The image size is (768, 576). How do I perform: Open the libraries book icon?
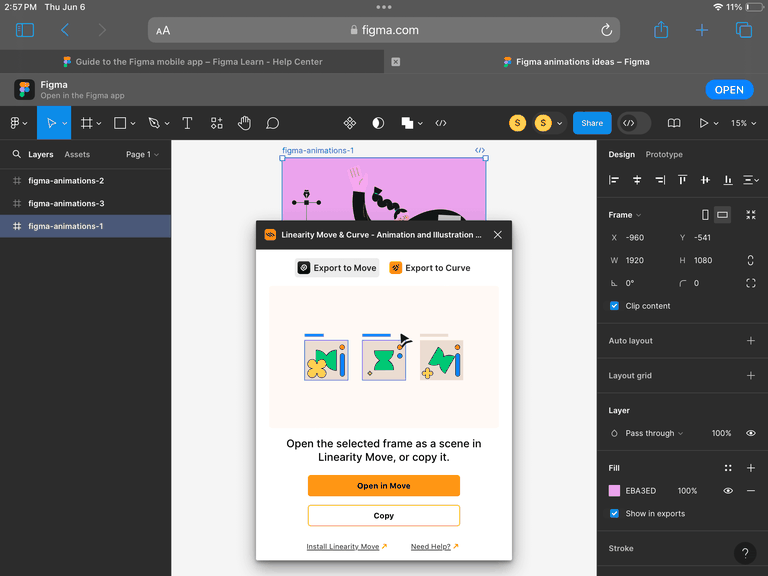point(674,123)
